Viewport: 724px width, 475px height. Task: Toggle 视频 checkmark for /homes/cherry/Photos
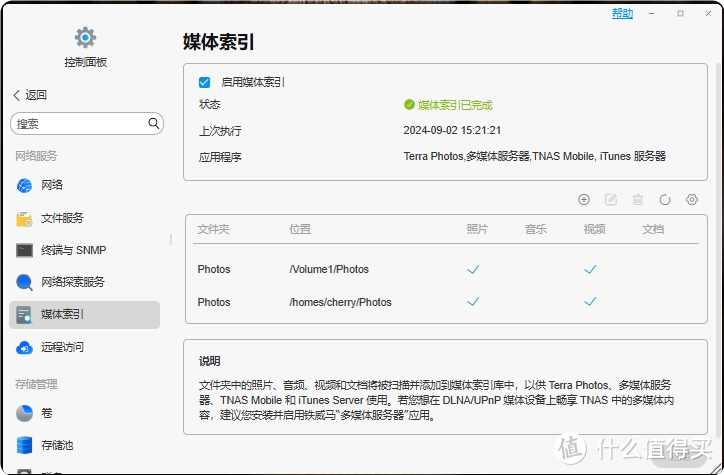590,301
